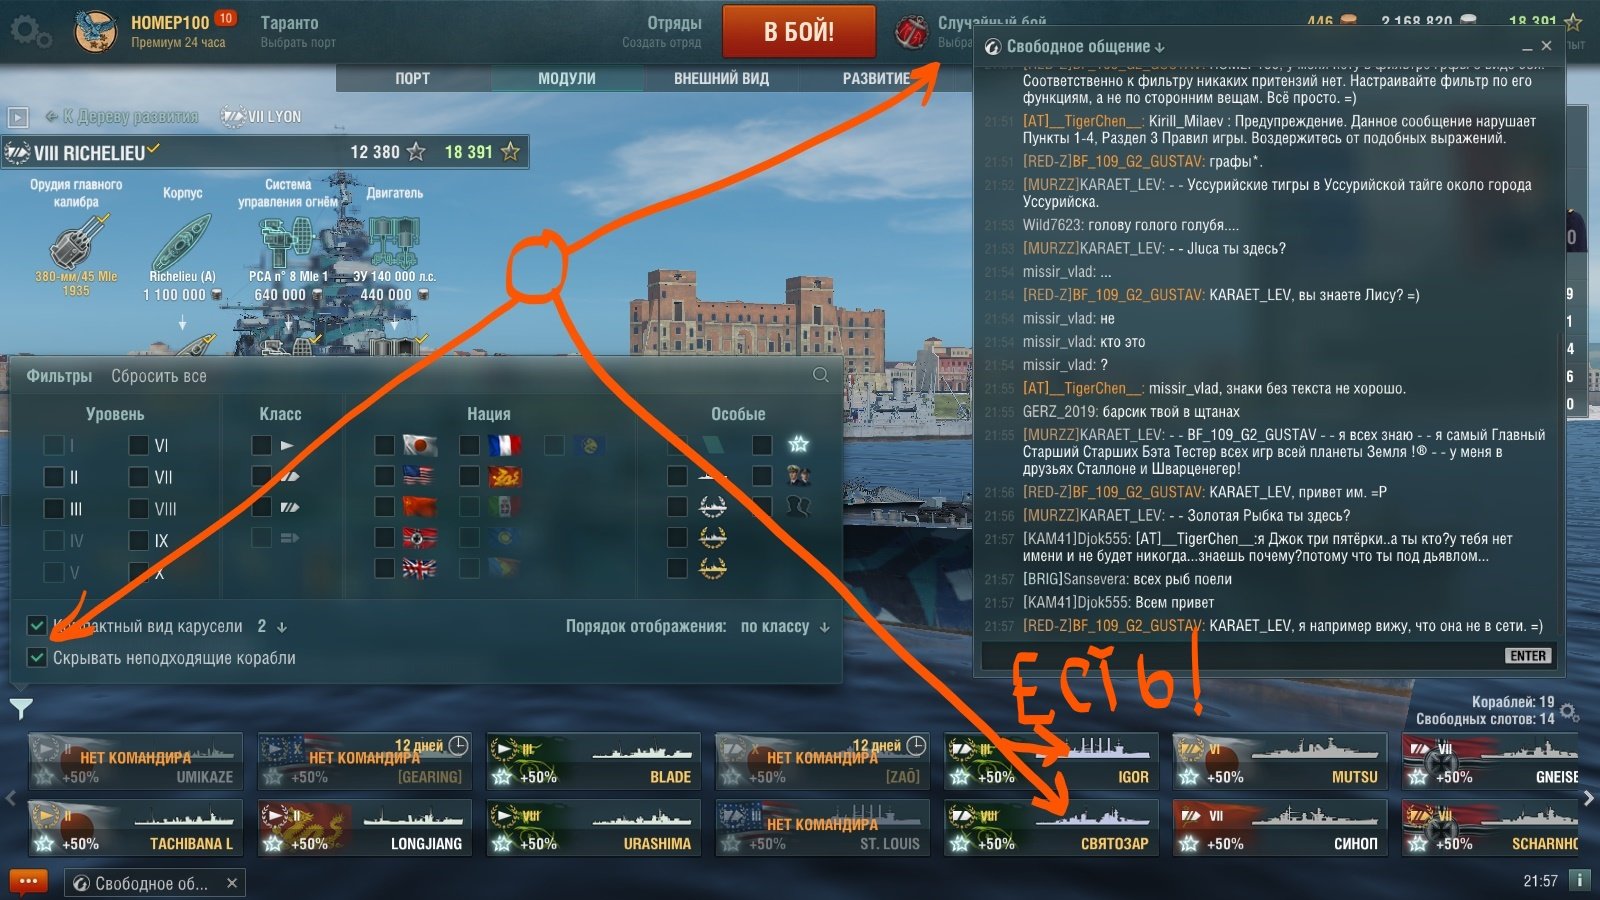Click the orange chat bubble icon
The height and width of the screenshot is (900, 1600).
point(28,882)
